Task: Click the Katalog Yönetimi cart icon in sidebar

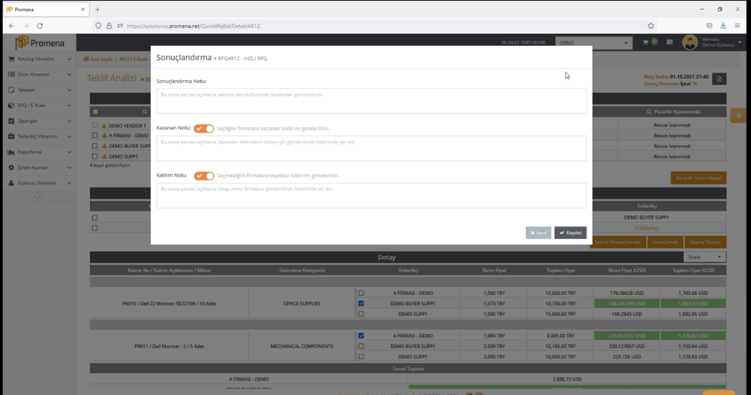Action: tap(11, 59)
